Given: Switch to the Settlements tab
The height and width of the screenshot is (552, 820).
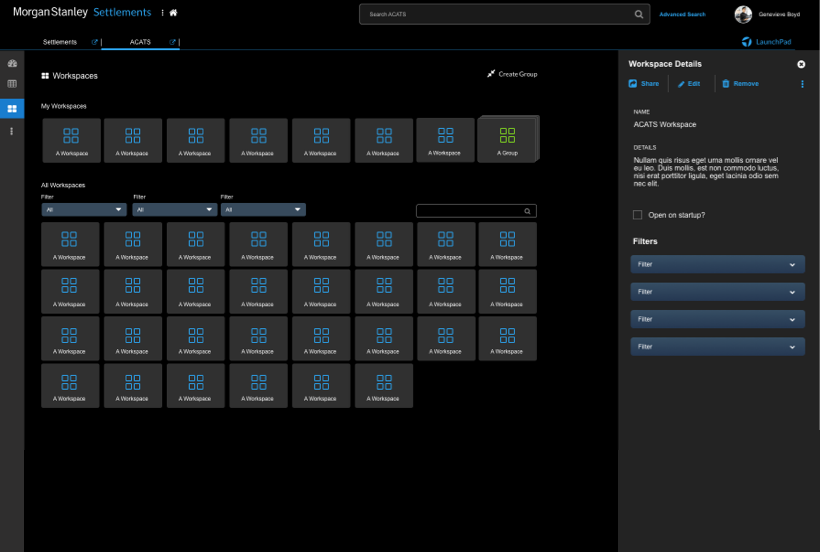Looking at the screenshot, I should pyautogui.click(x=60, y=42).
